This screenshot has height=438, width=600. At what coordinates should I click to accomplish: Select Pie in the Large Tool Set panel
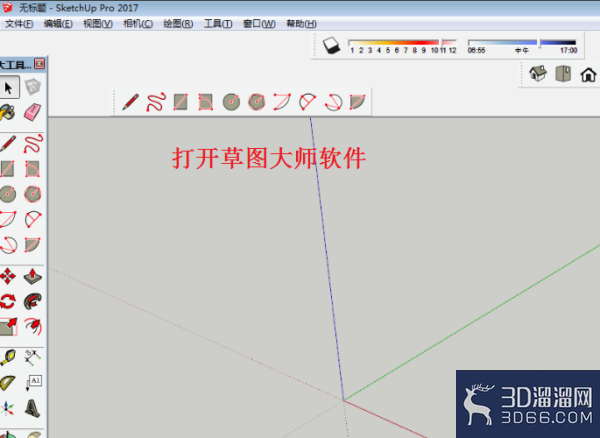[33, 245]
